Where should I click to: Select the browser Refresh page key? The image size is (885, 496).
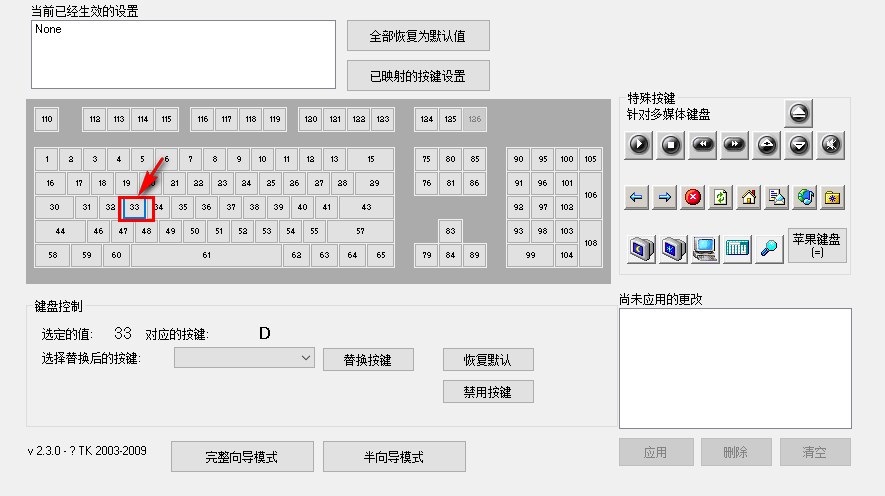click(721, 197)
